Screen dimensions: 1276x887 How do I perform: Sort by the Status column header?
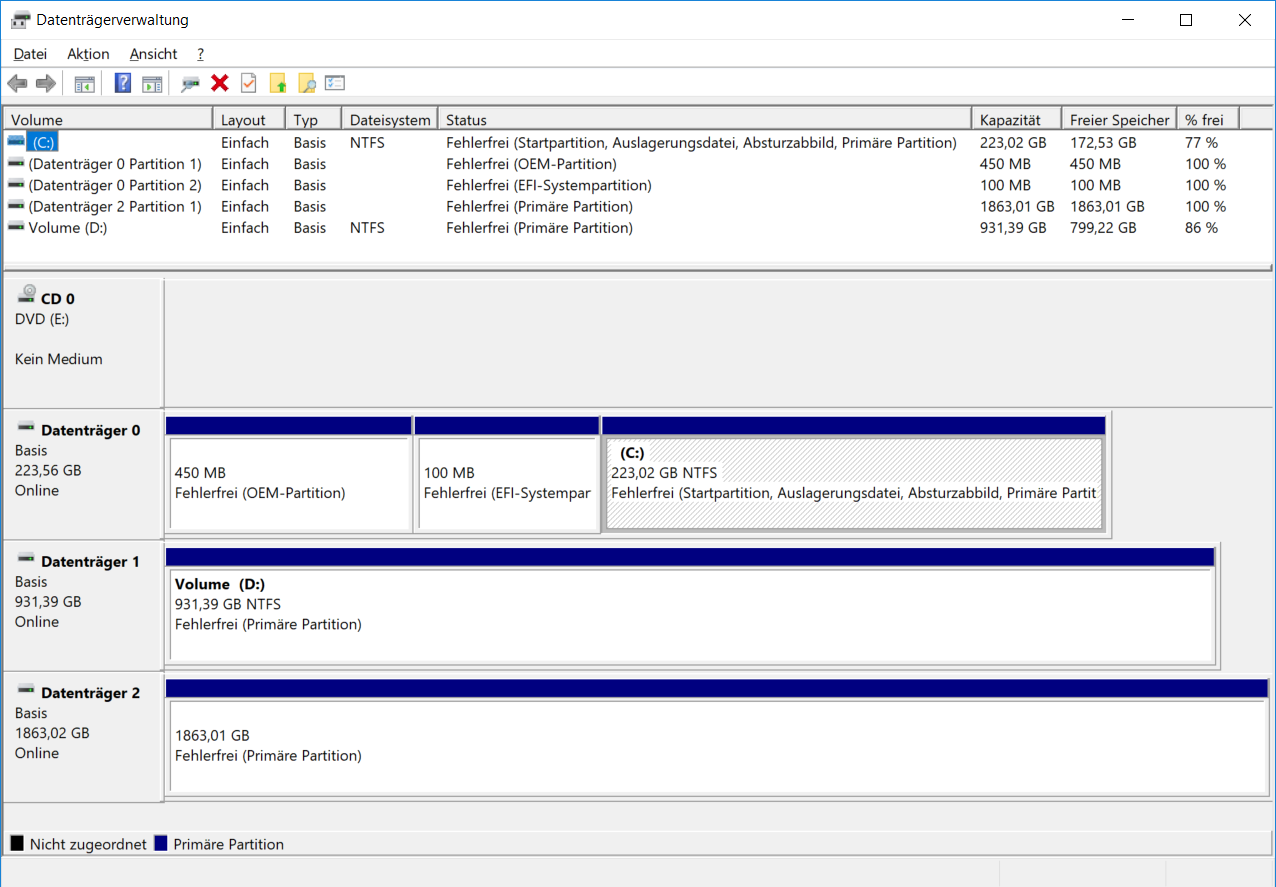click(705, 119)
